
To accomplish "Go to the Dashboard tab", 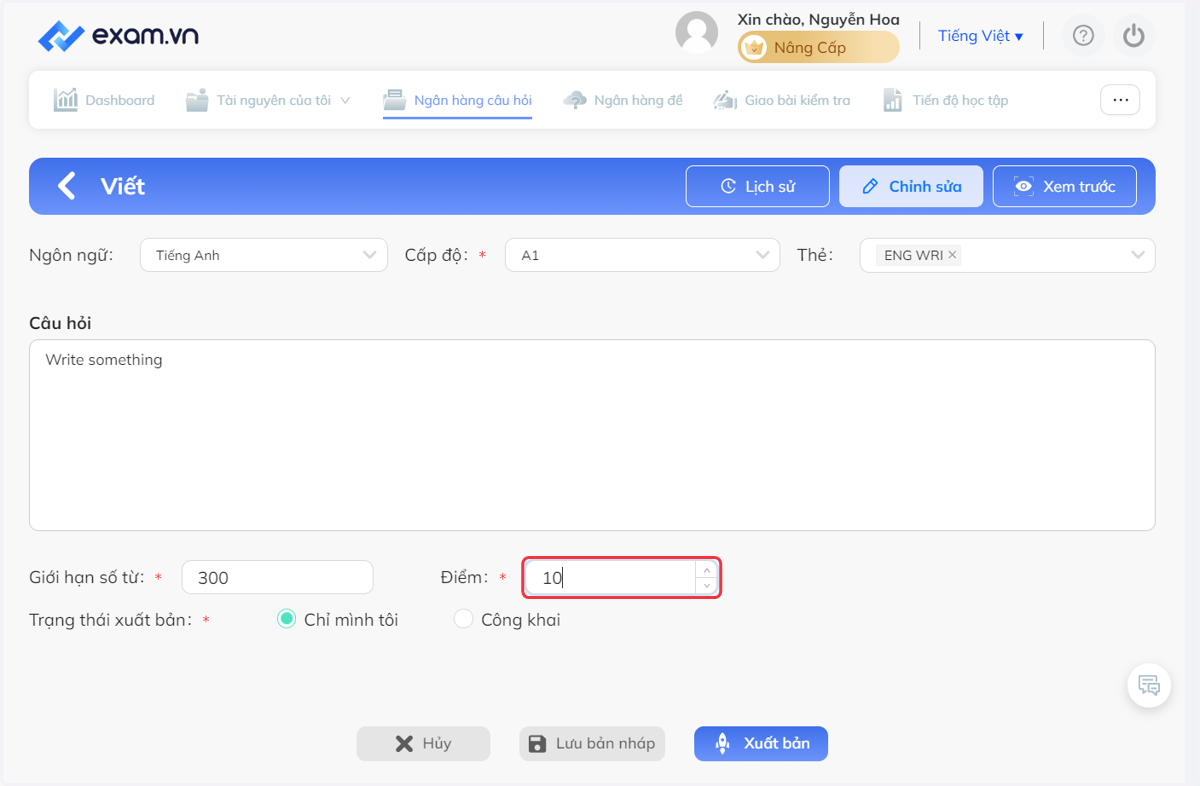I will pyautogui.click(x=104, y=100).
